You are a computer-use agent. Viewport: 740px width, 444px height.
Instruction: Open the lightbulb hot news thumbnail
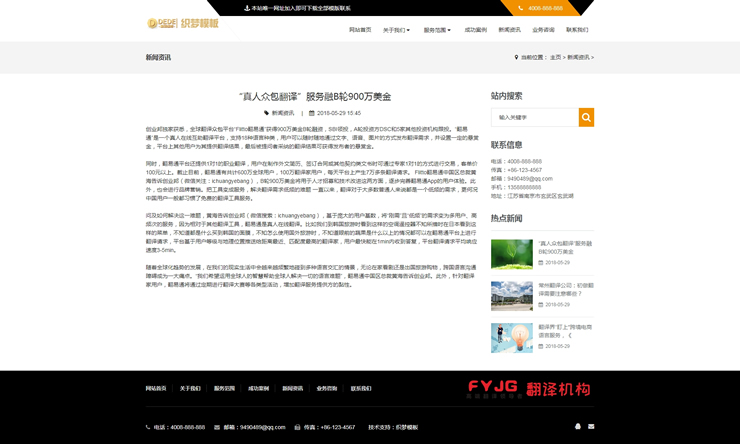511,337
